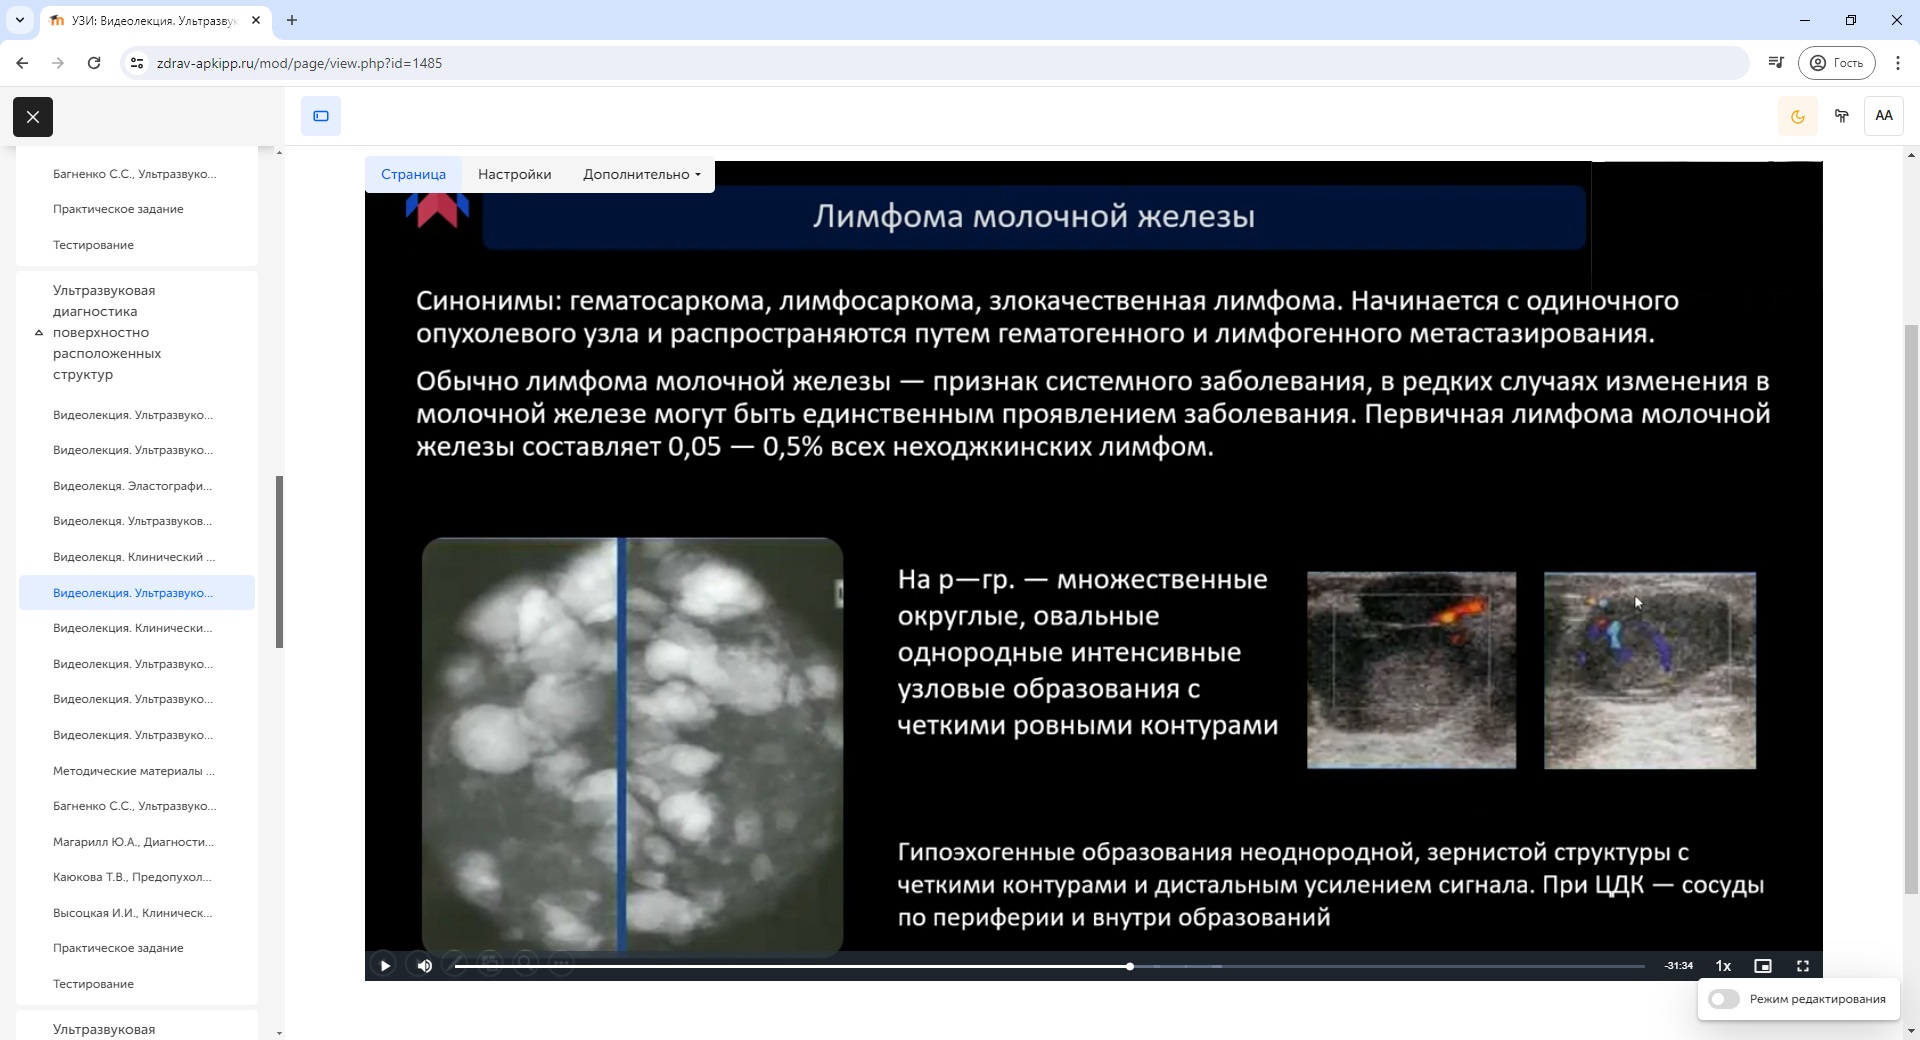
Task: Open the Дополнительно dropdown
Action: click(641, 174)
